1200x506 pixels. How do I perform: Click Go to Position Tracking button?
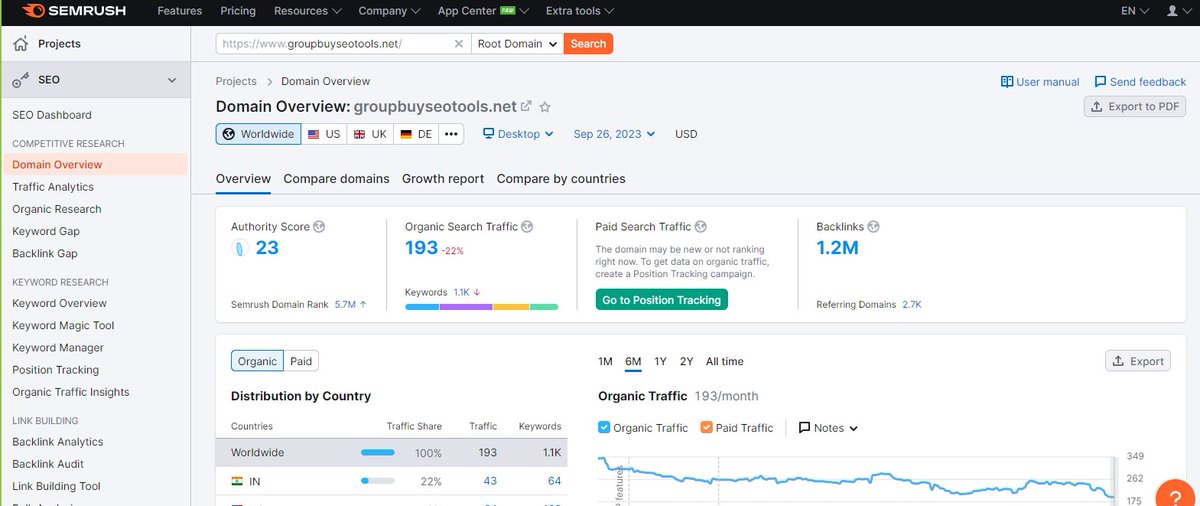[x=661, y=299]
